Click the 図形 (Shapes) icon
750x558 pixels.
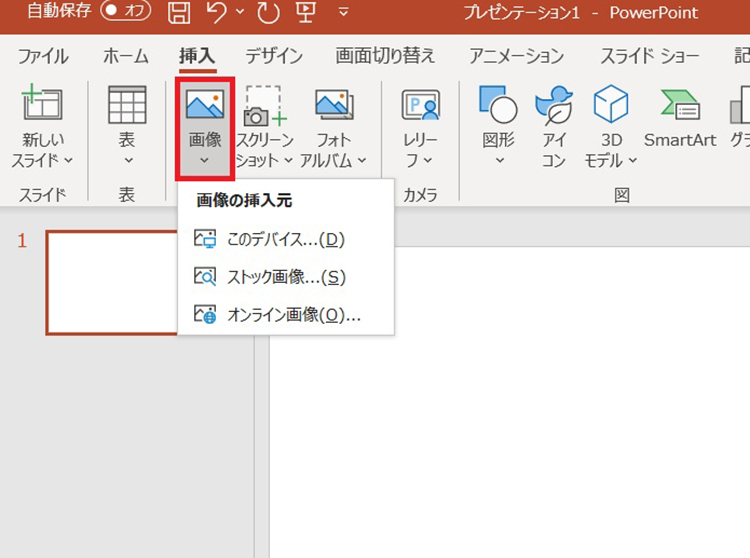click(x=498, y=104)
